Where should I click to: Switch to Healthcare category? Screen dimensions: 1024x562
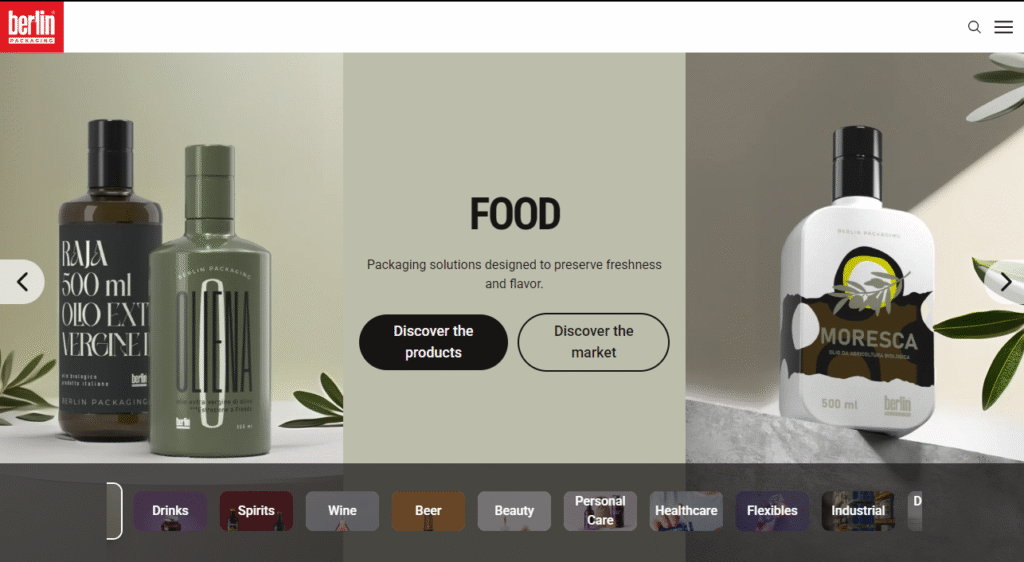(x=686, y=510)
